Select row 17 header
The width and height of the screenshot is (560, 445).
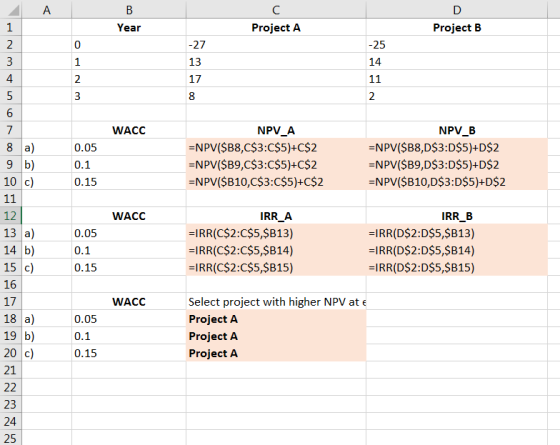pyautogui.click(x=10, y=302)
